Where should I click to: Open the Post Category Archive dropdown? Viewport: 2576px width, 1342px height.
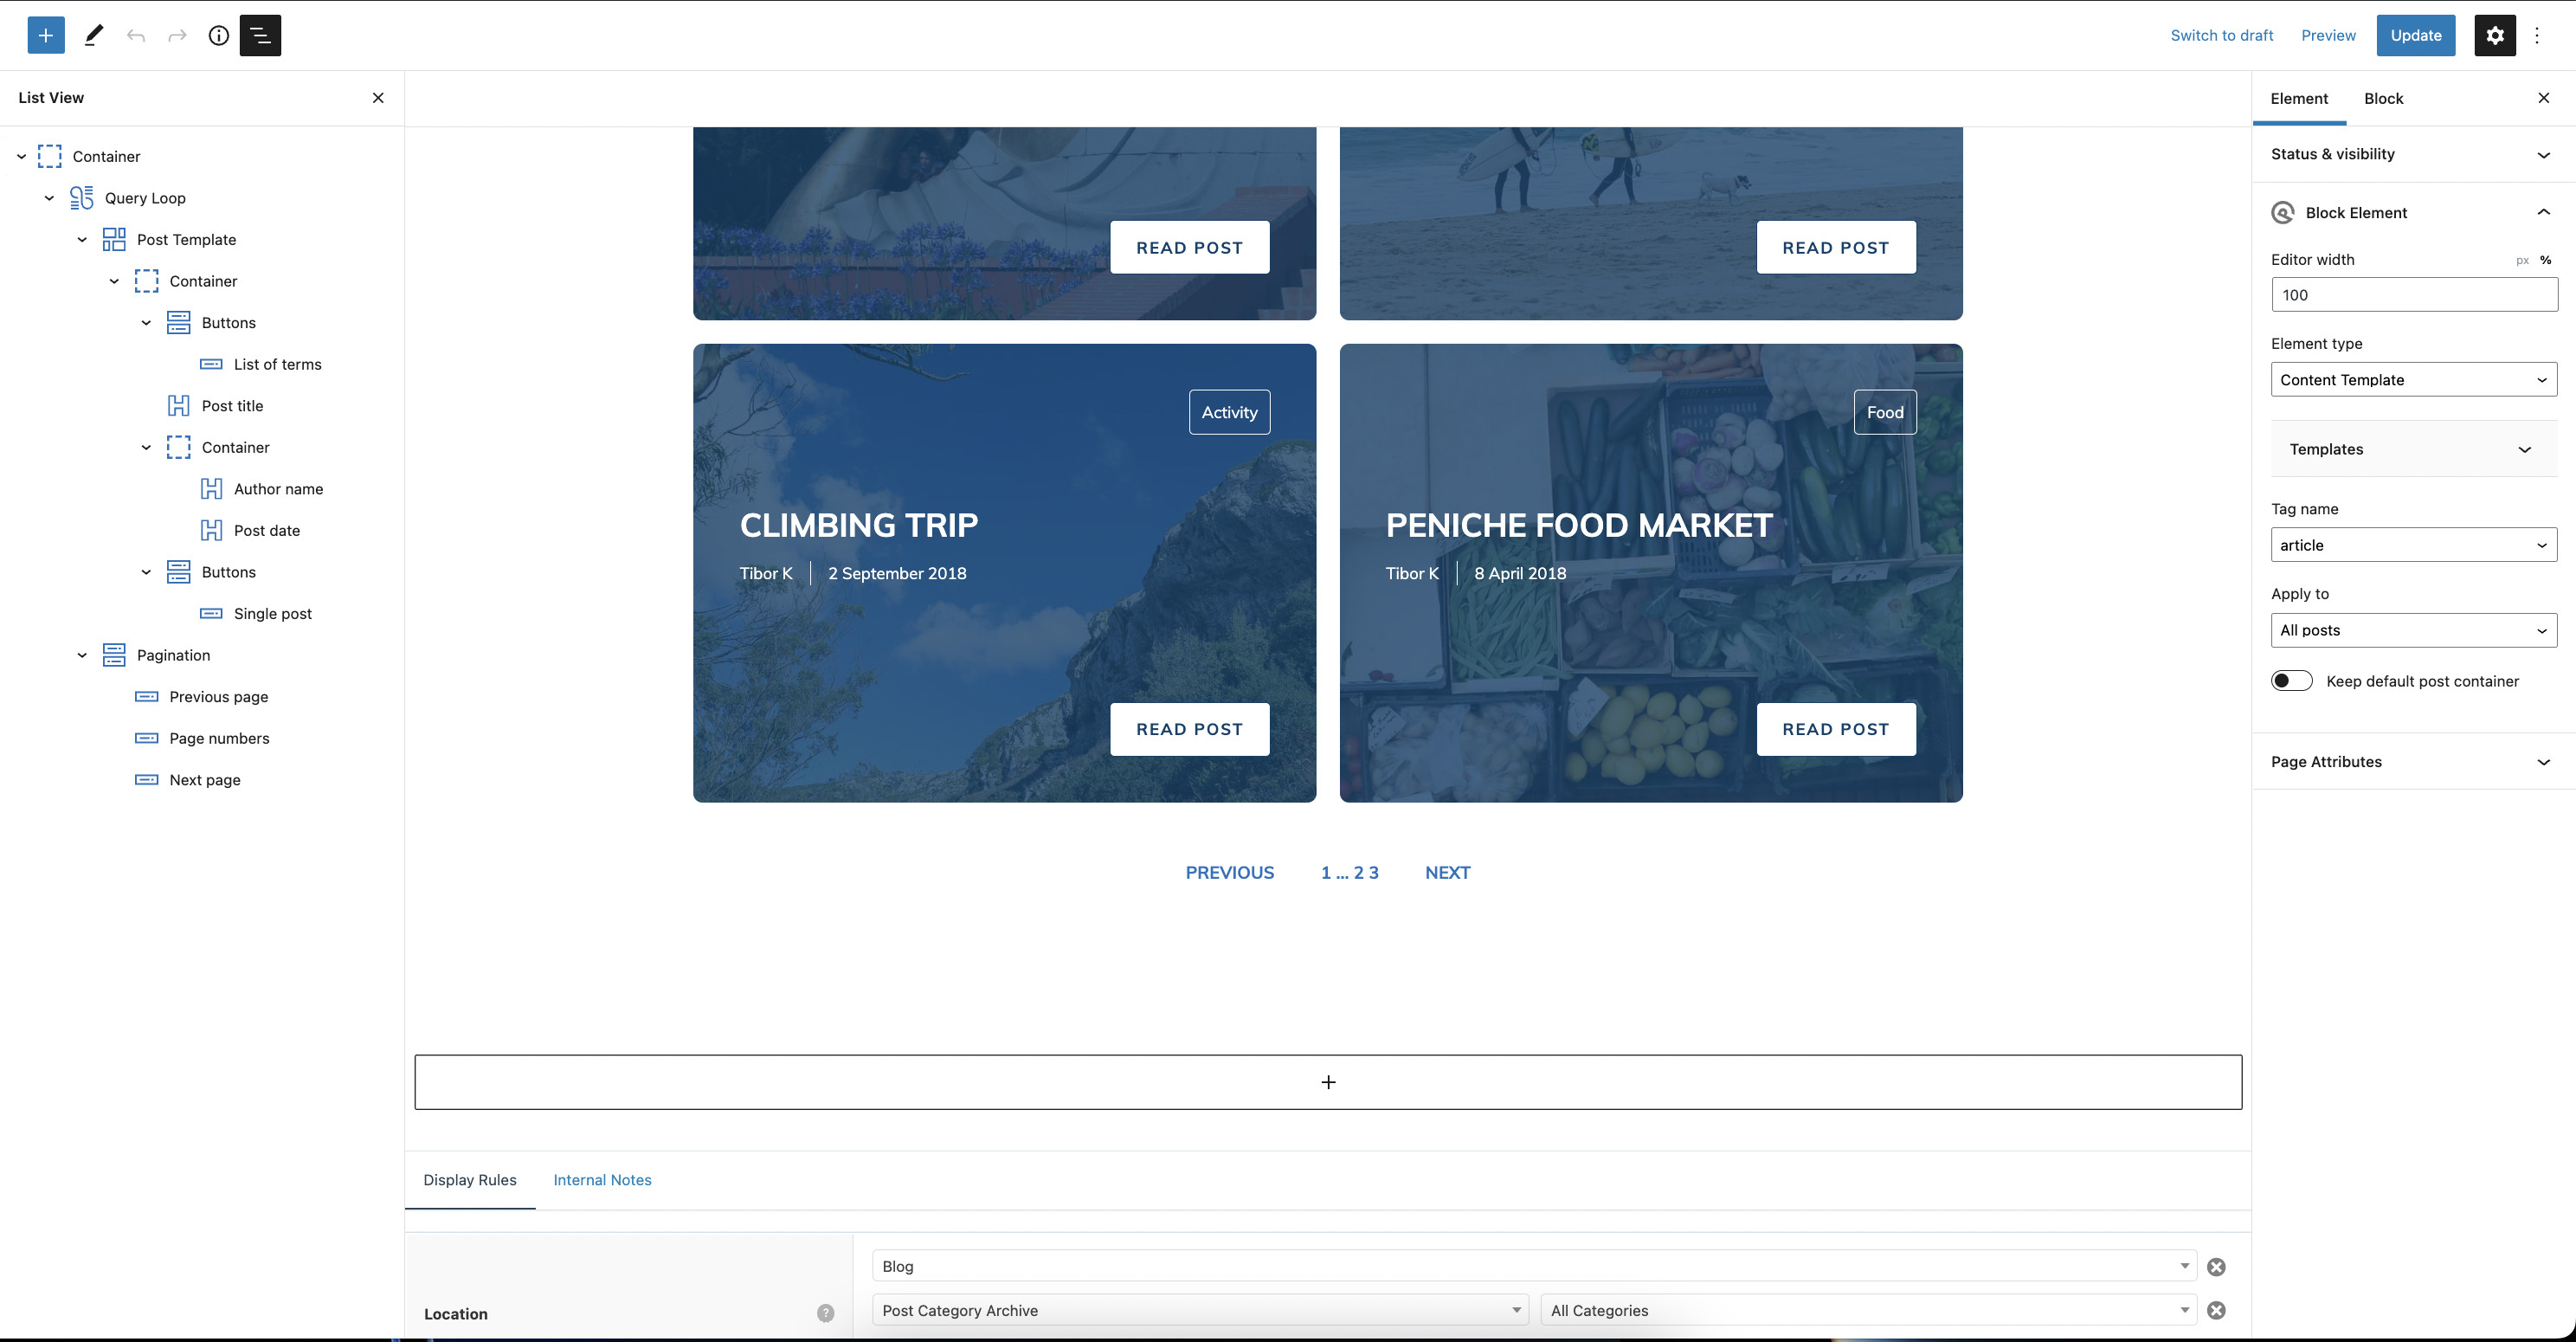click(x=1200, y=1310)
